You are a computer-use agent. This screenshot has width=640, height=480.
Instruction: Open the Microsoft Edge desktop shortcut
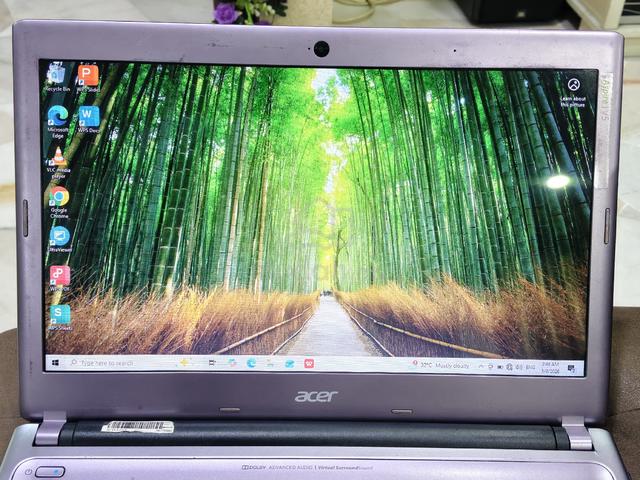(x=58, y=122)
